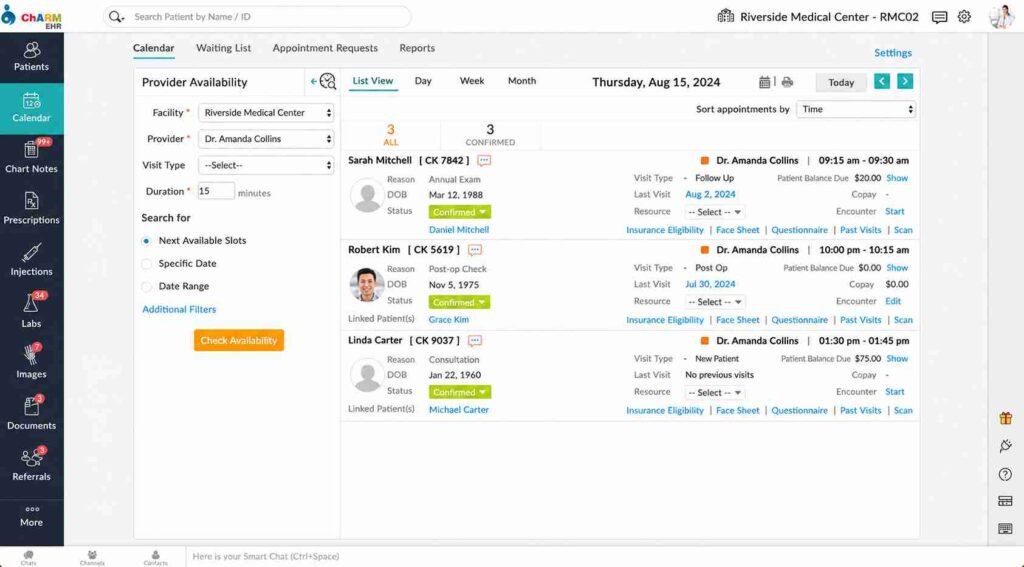
Task: Open the Visit Type dropdown
Action: click(x=266, y=165)
